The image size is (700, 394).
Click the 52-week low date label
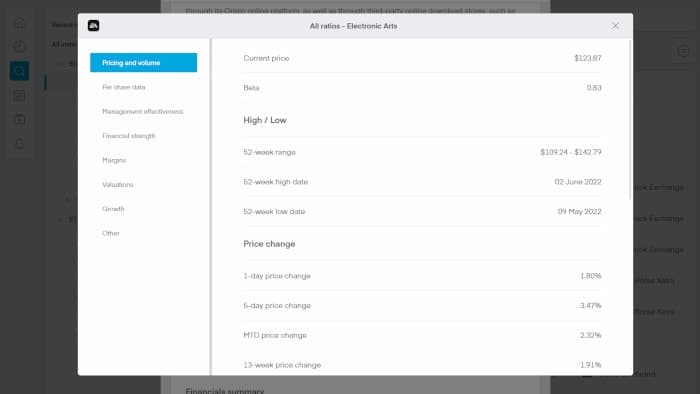274,212
